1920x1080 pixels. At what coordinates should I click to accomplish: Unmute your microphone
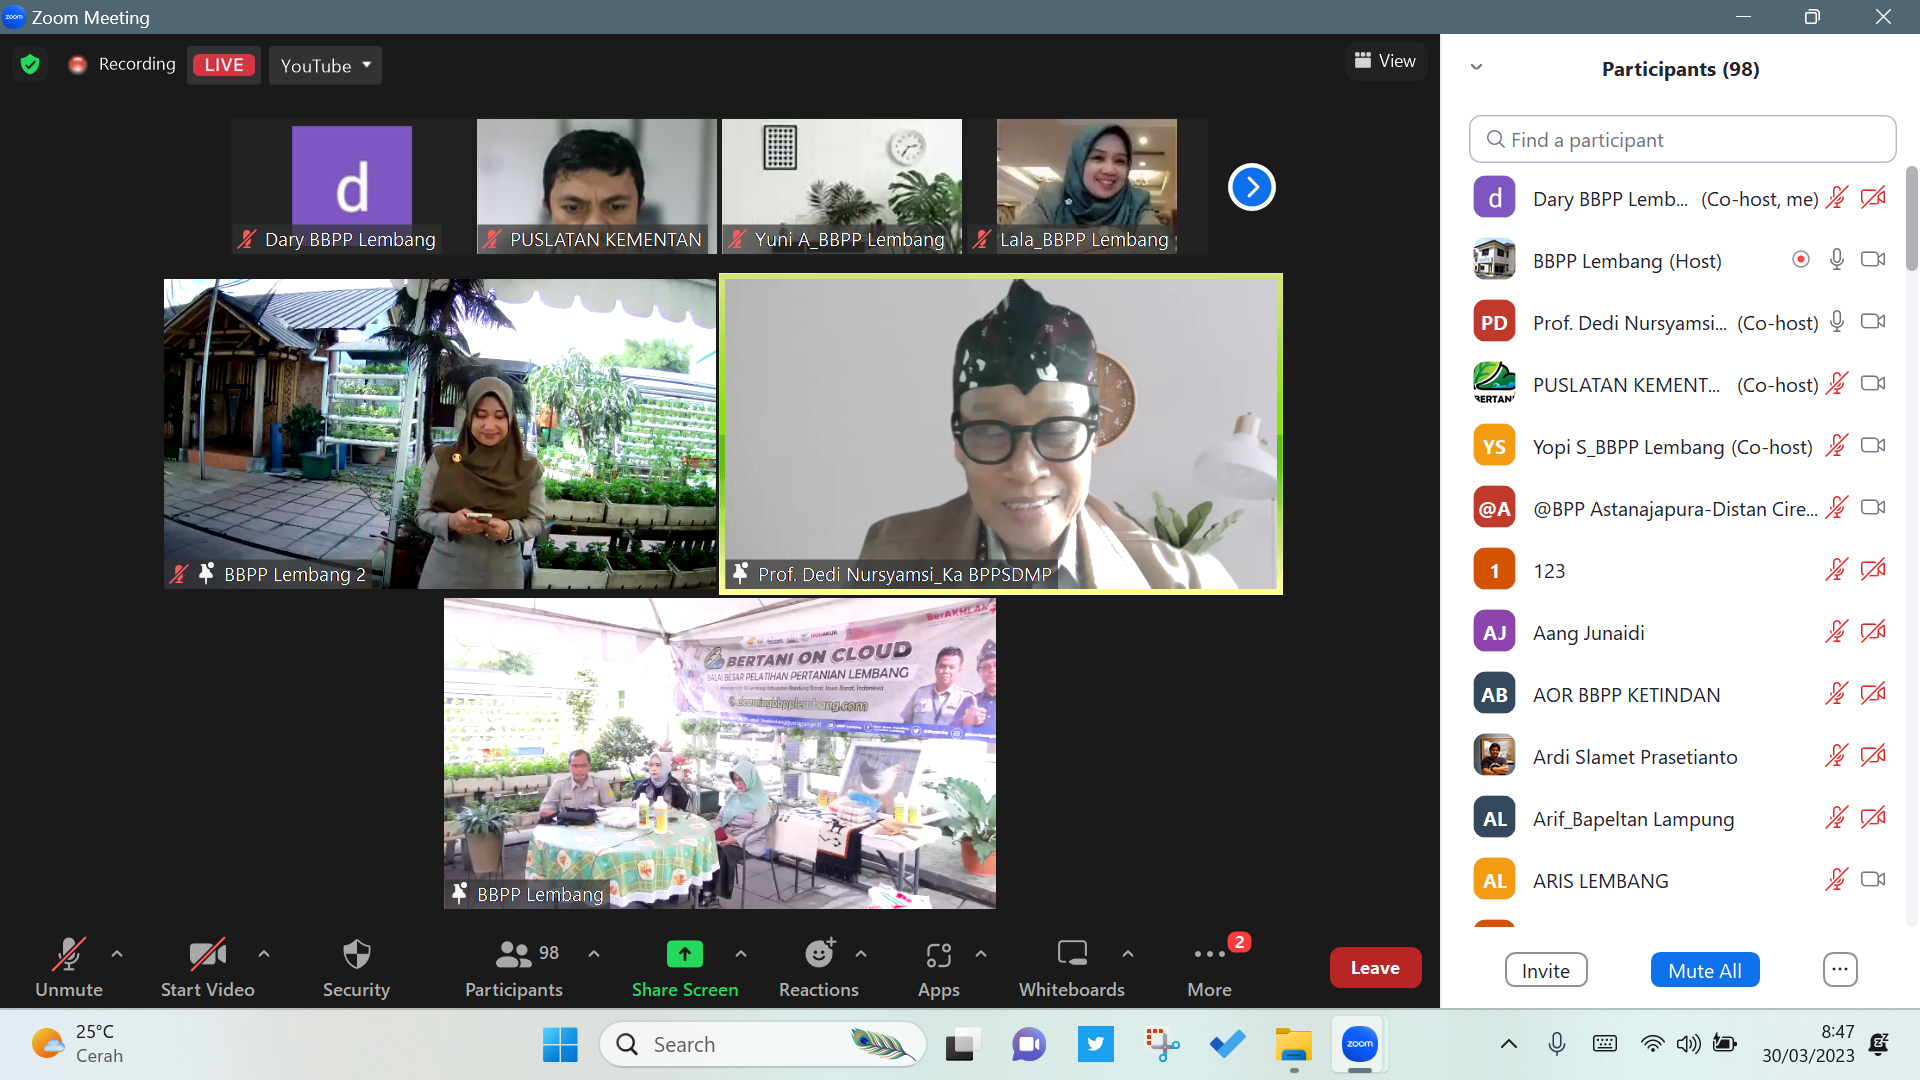[69, 955]
